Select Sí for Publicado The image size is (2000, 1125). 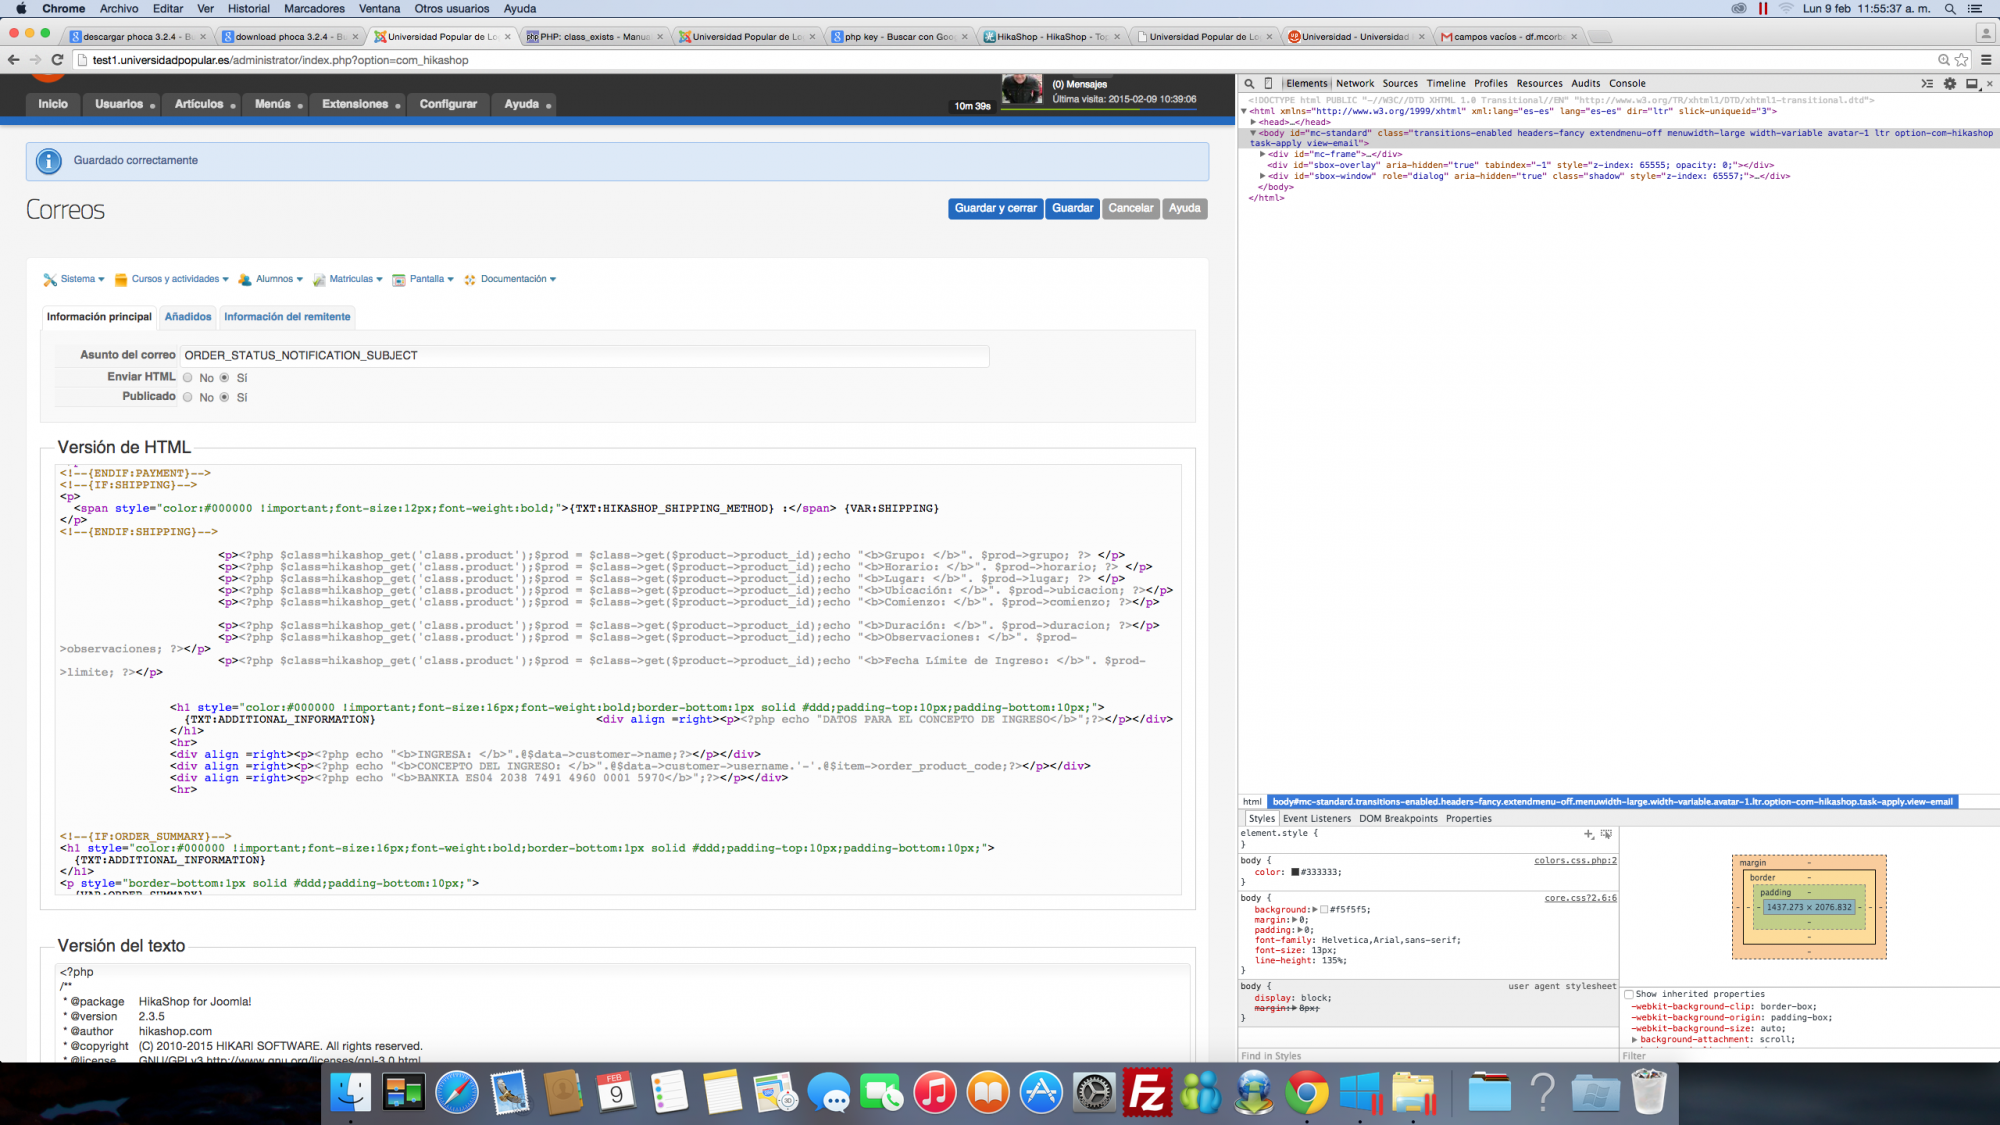pos(225,398)
